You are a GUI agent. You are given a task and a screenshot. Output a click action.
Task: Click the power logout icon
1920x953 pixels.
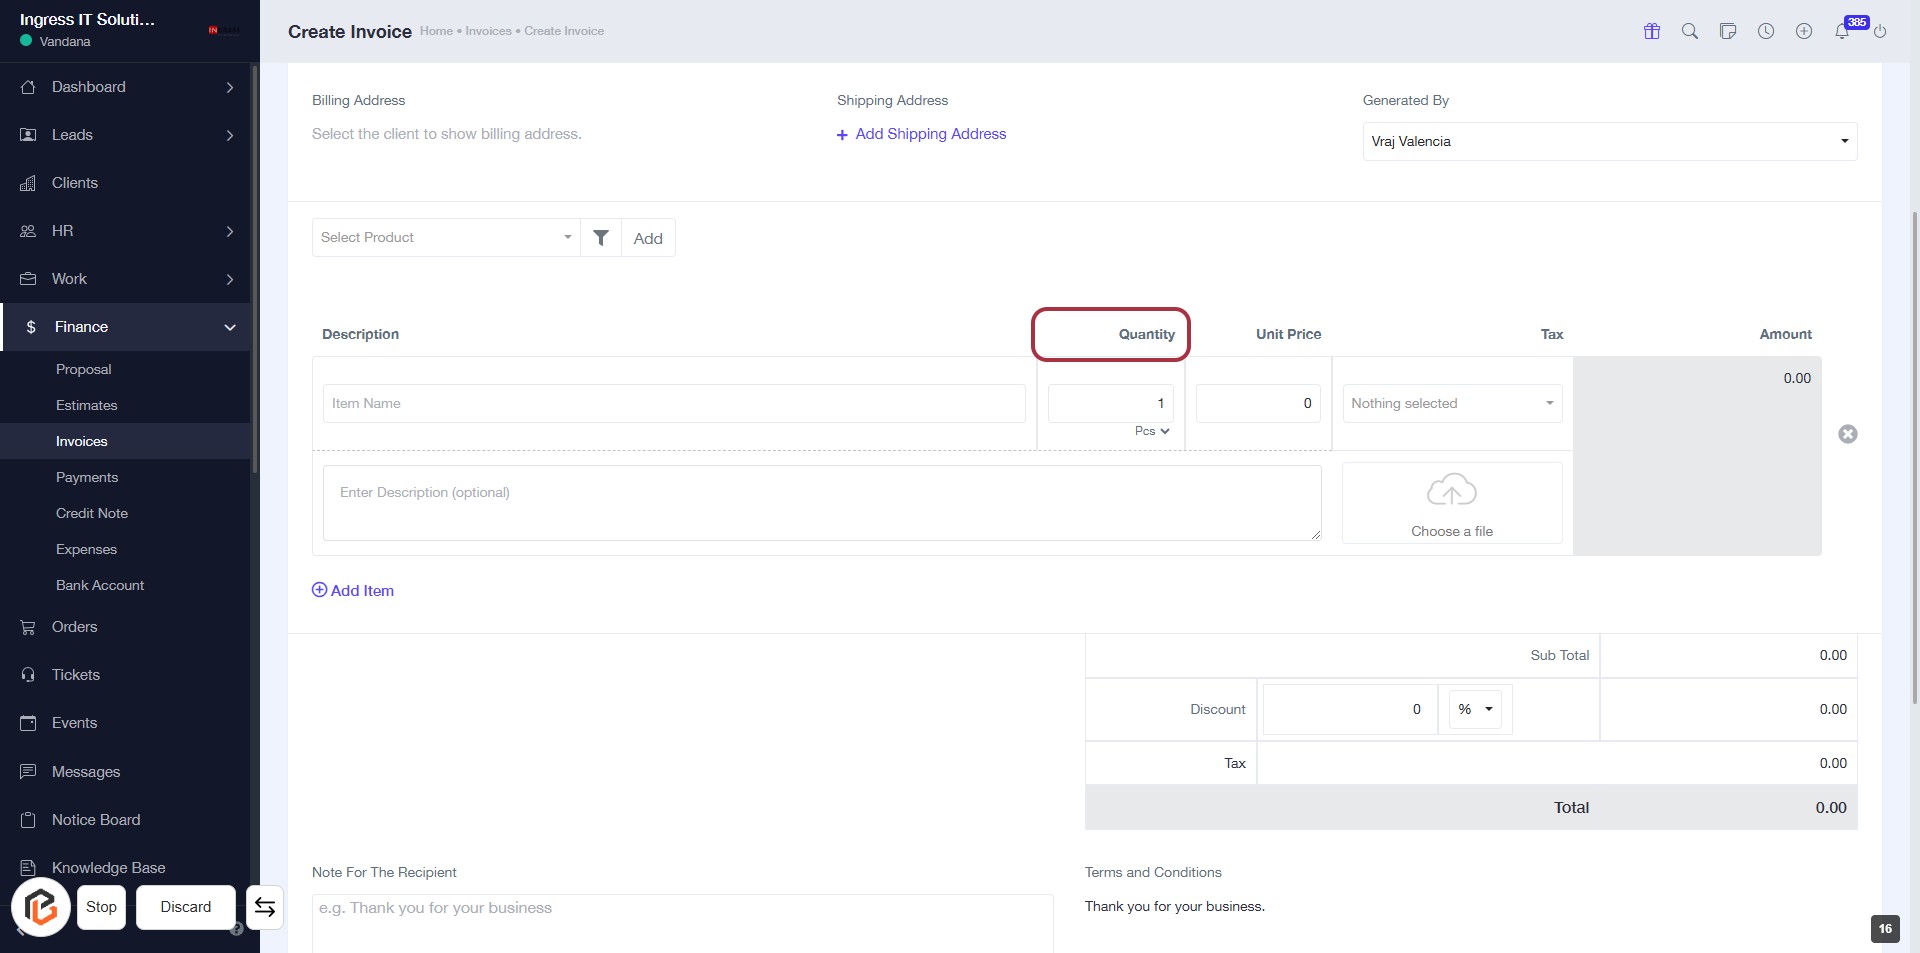pos(1879,31)
